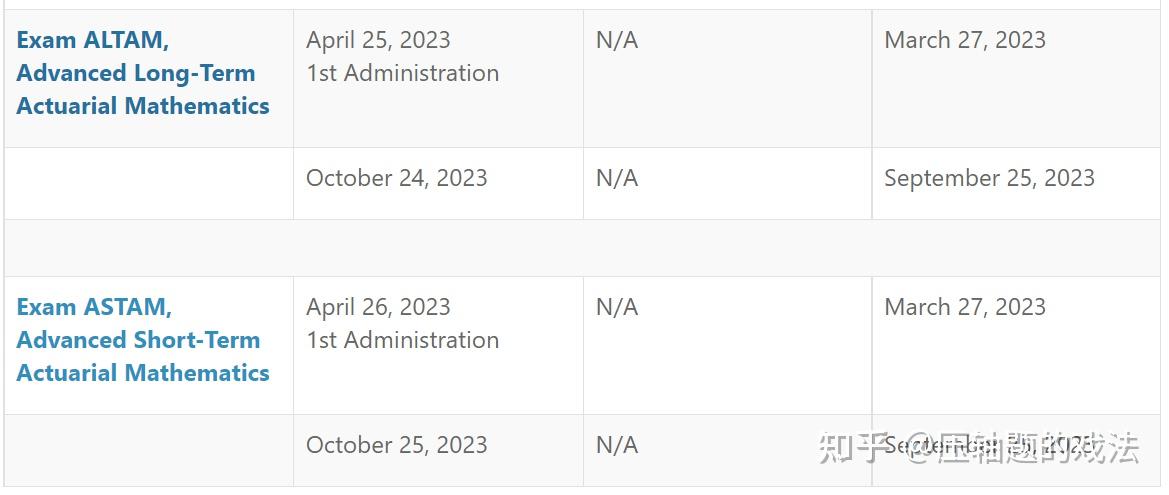Click N/A in the April 26 row
The height and width of the screenshot is (495, 1169).
616,307
